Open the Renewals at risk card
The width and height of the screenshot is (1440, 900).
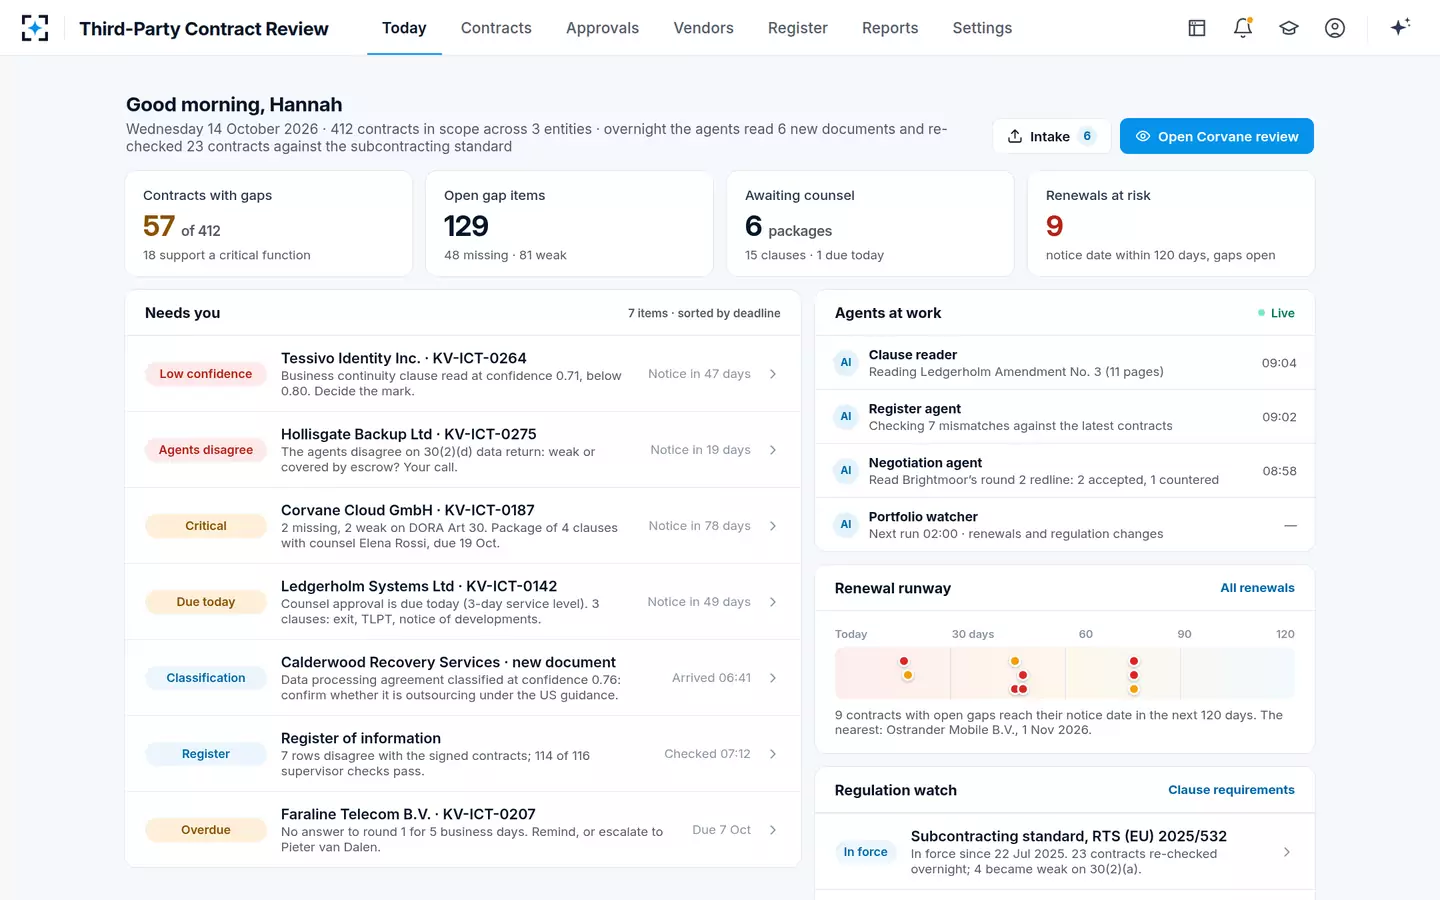1171,224
